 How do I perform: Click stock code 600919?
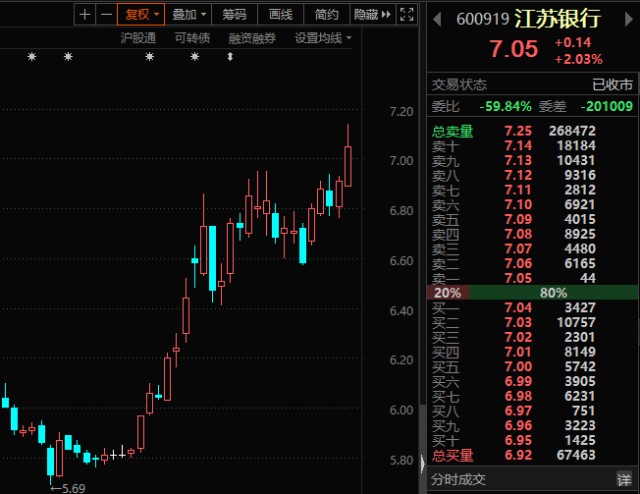[482, 19]
